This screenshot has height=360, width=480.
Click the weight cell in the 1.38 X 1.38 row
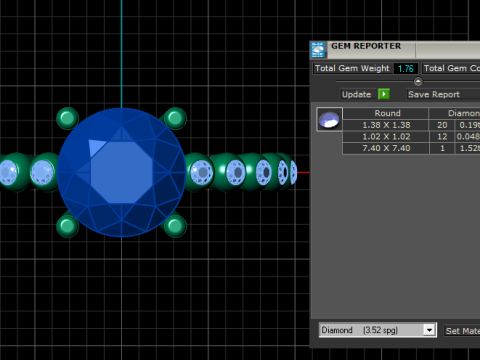468,125
